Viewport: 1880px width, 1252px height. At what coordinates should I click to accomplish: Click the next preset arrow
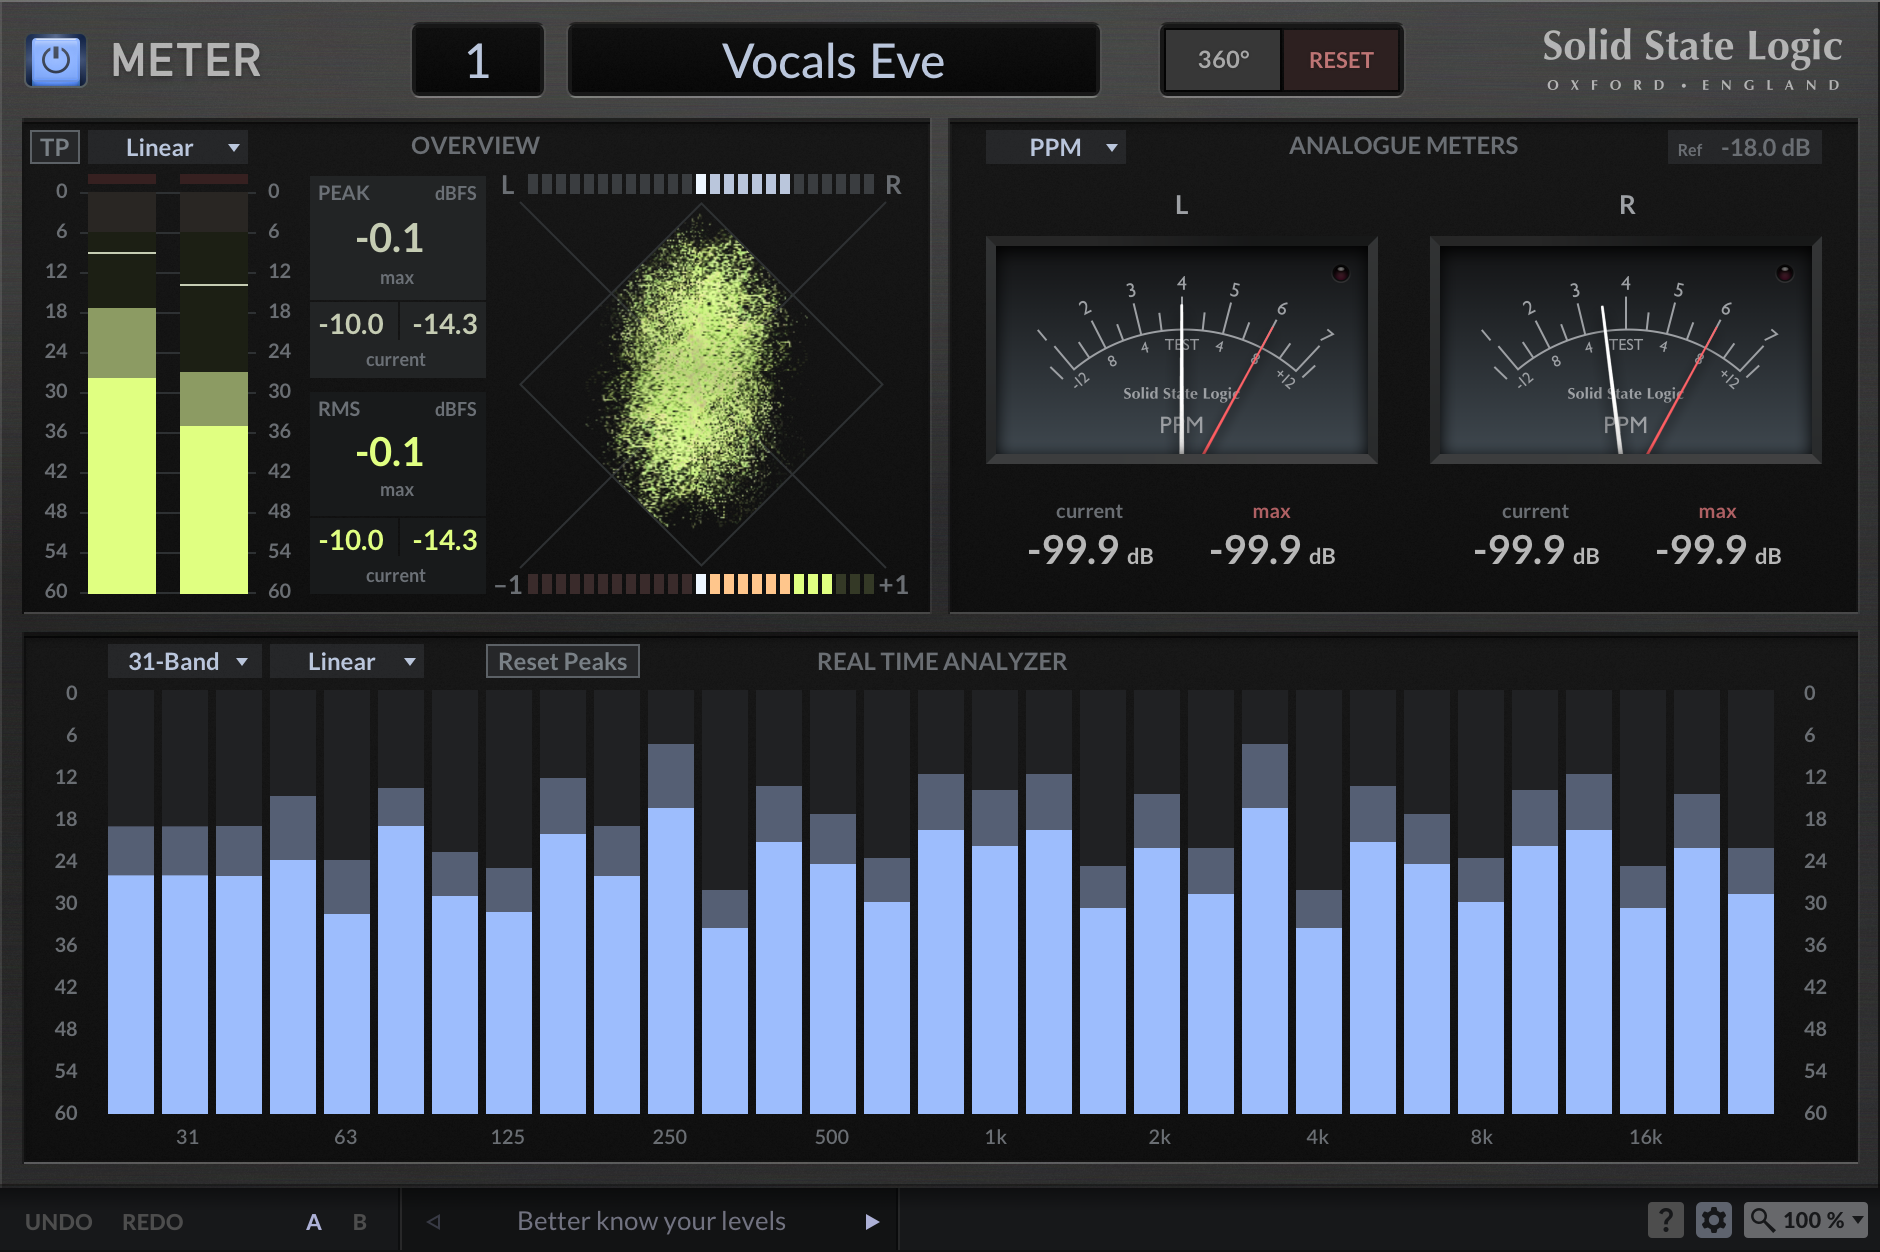coord(872,1221)
